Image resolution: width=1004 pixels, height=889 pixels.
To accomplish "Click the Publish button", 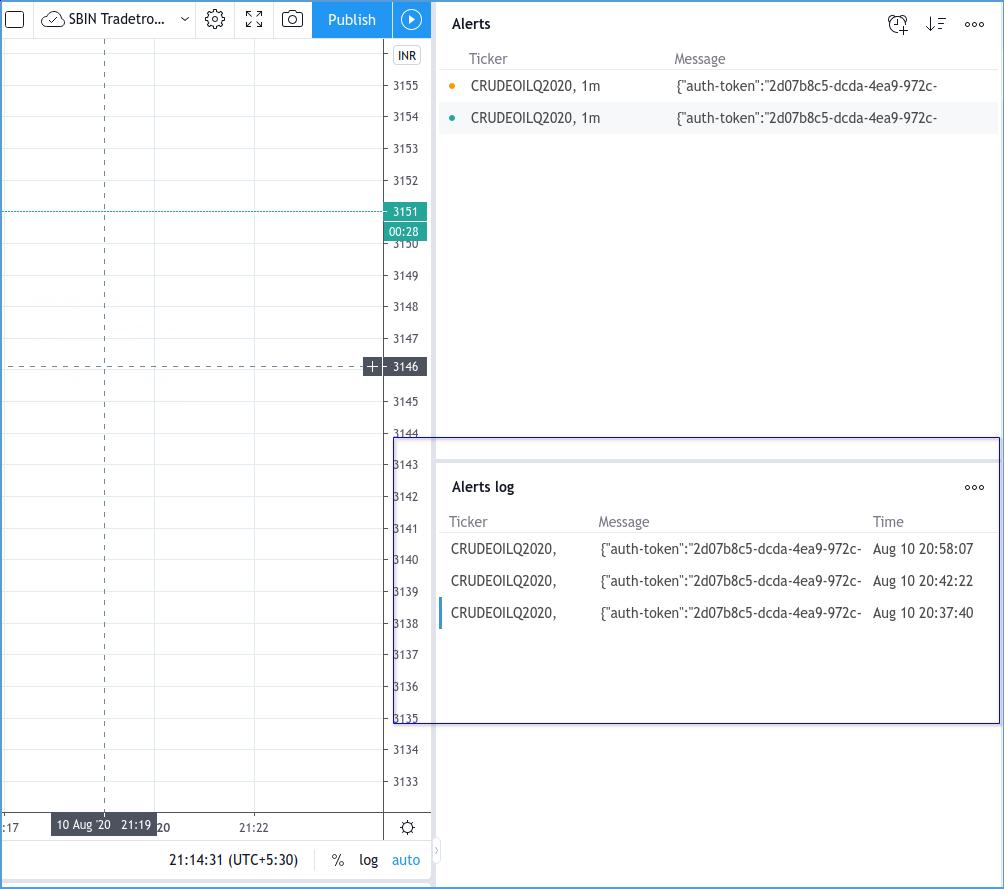I will (x=352, y=19).
